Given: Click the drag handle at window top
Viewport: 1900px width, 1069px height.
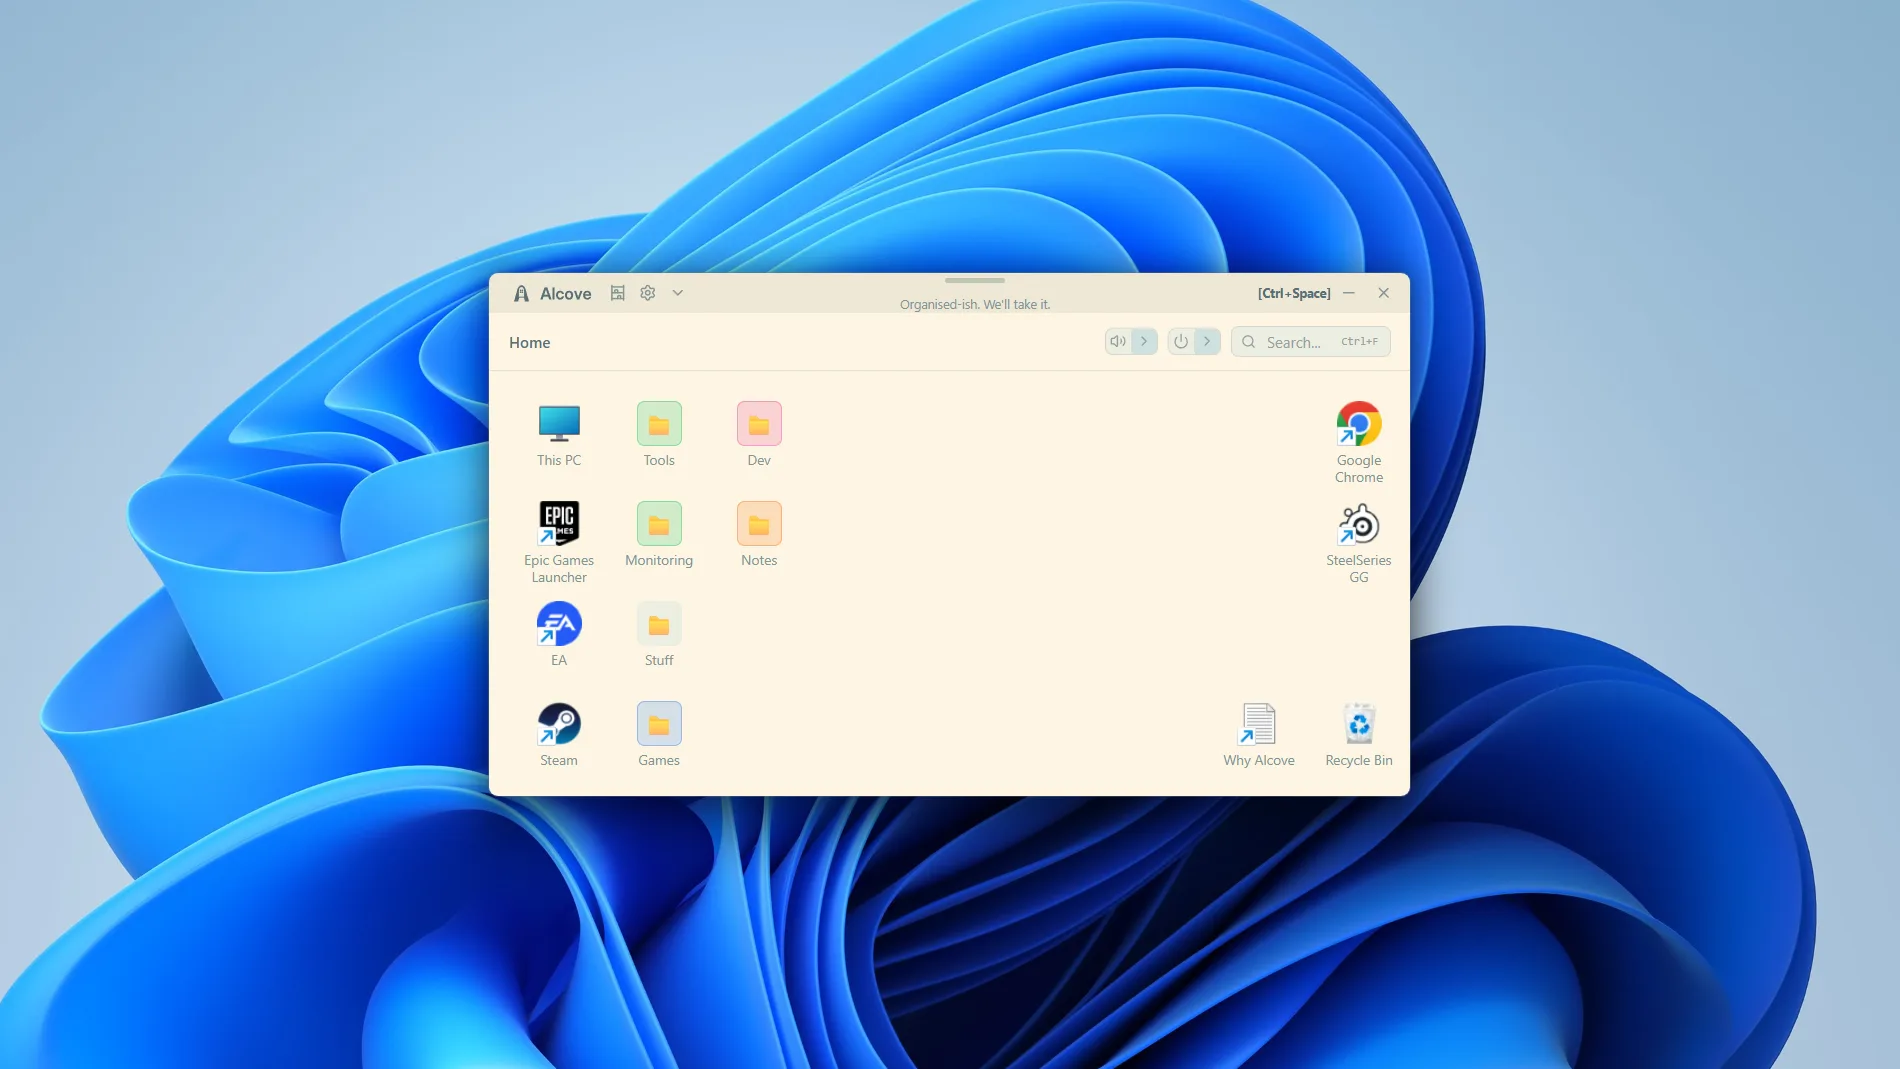Looking at the screenshot, I should pos(975,280).
